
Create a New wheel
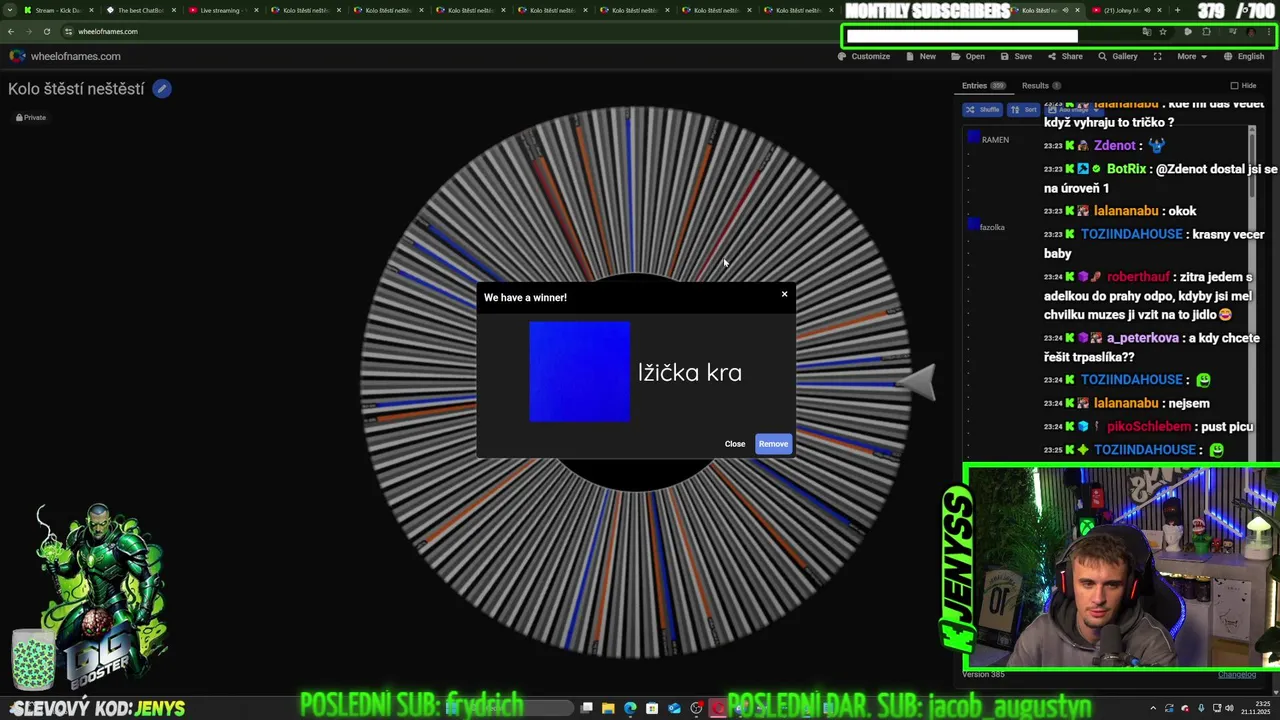click(x=921, y=56)
